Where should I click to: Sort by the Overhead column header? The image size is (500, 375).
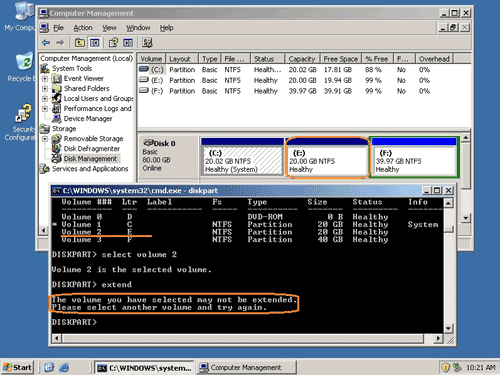click(434, 59)
